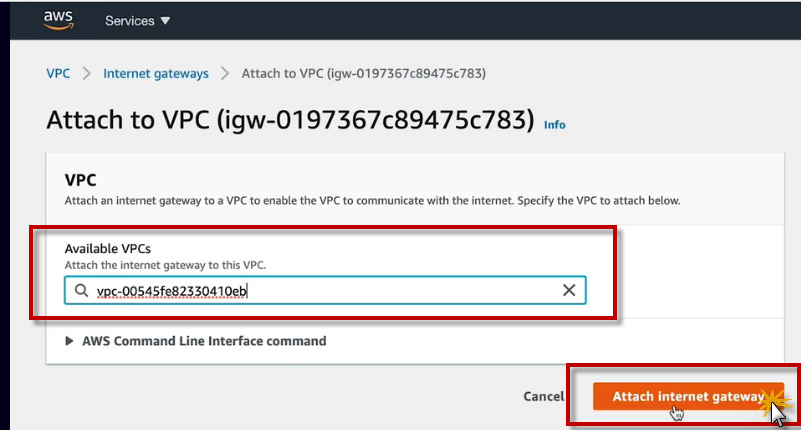Open the Info link beside the heading
Image resolution: width=801 pixels, height=430 pixels.
pyautogui.click(x=554, y=125)
